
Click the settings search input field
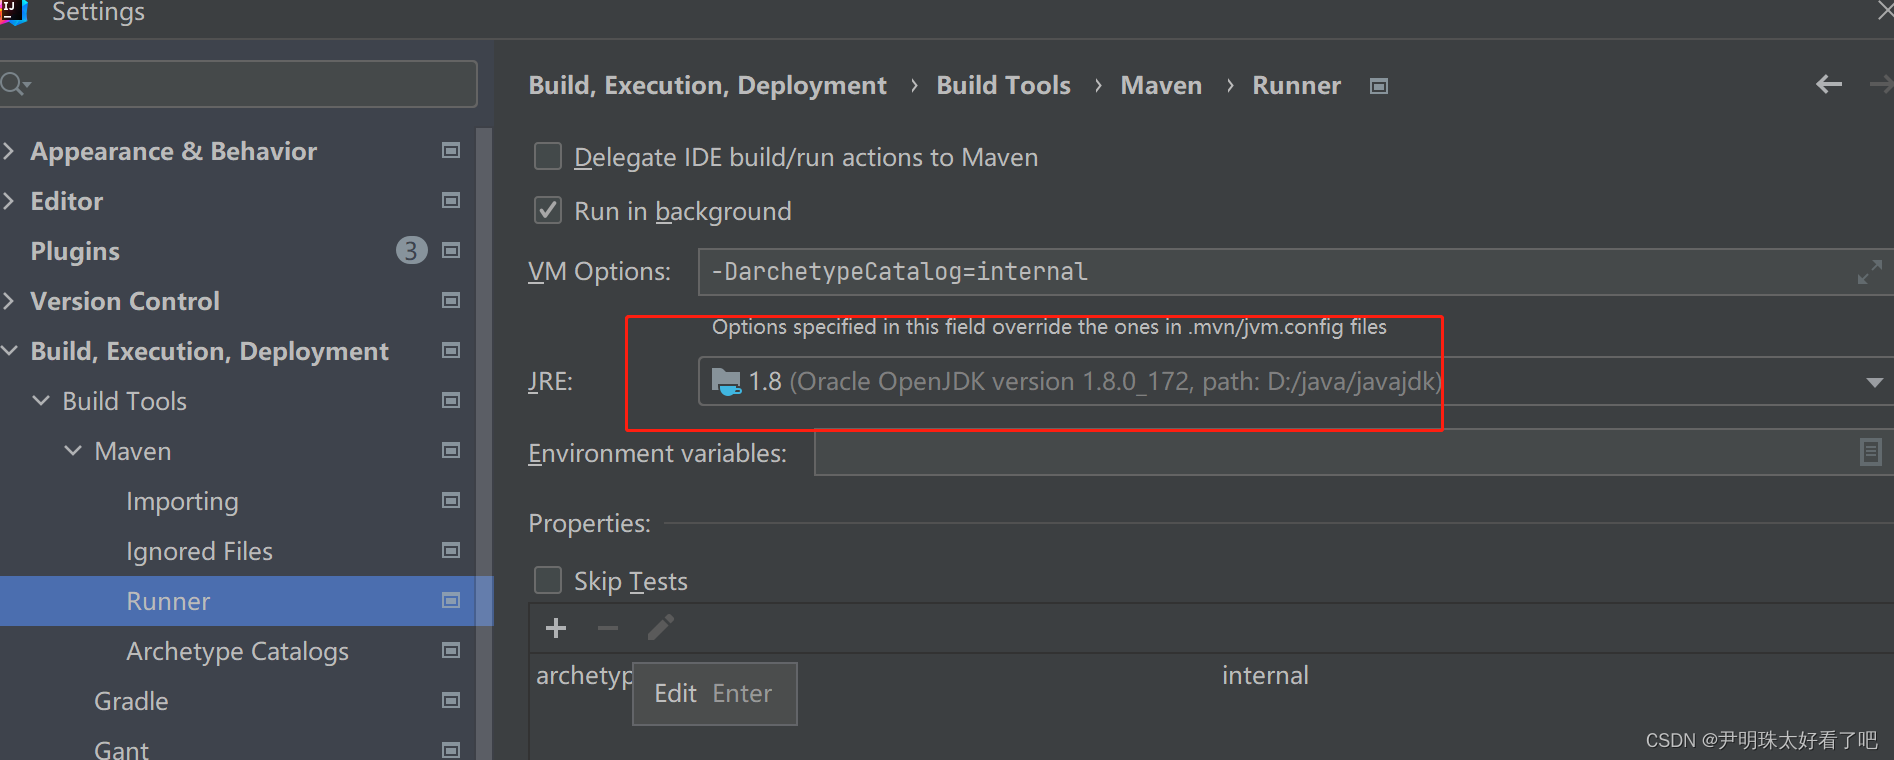(240, 83)
